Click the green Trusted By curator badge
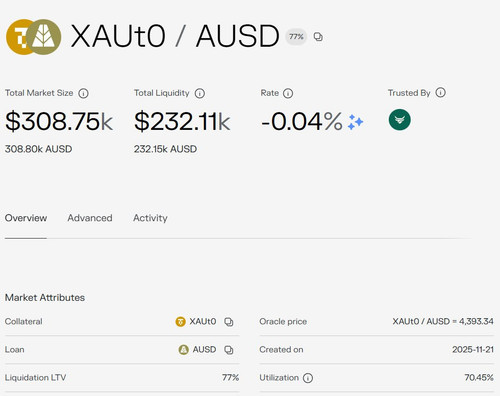This screenshot has width=500, height=396. pyautogui.click(x=400, y=120)
